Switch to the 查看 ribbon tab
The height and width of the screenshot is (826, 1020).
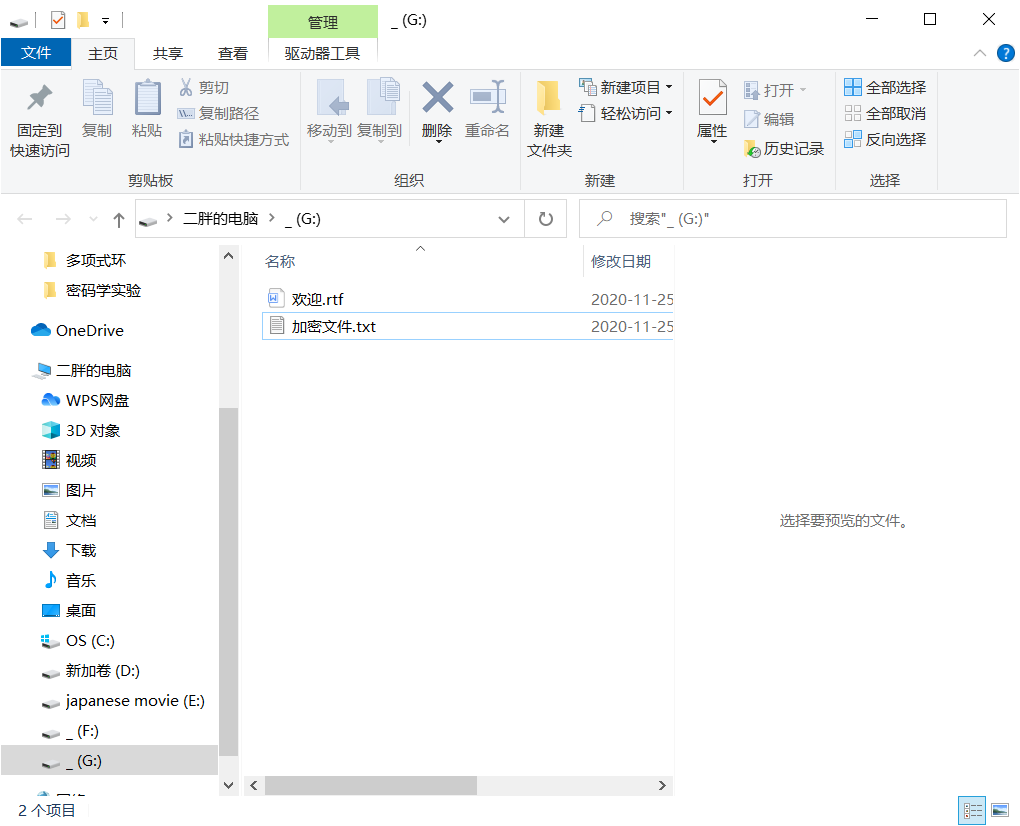[x=232, y=53]
